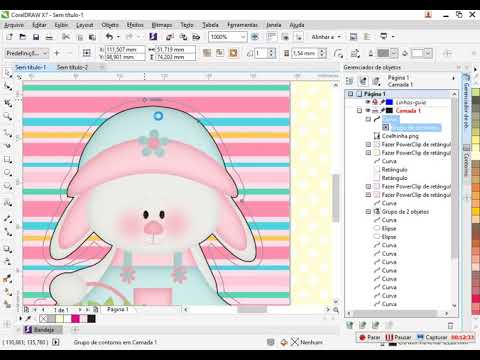Expand Grupo de 2 objetos node

click(x=368, y=212)
